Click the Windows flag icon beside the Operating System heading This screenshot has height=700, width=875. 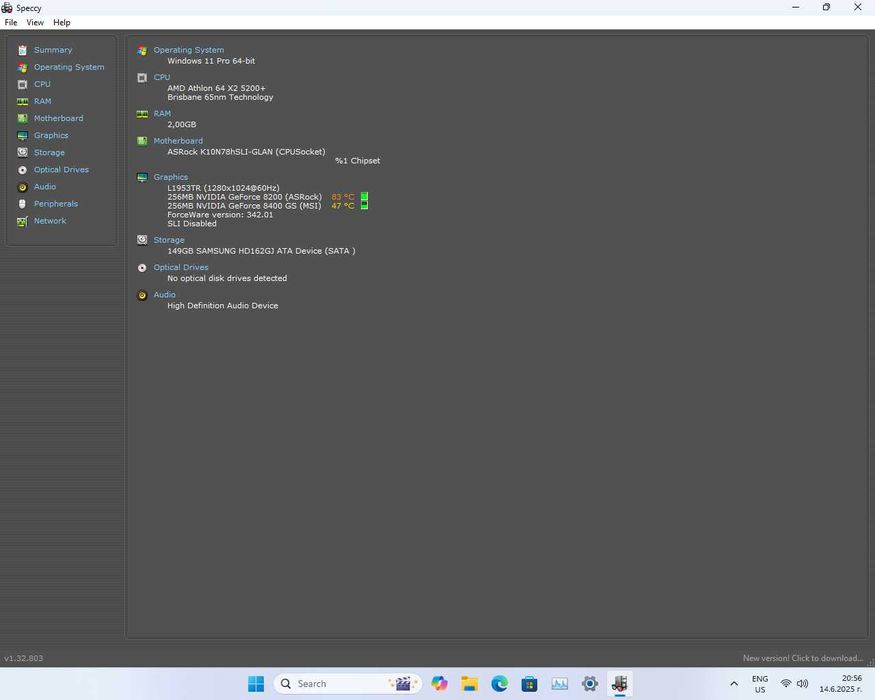pos(142,50)
